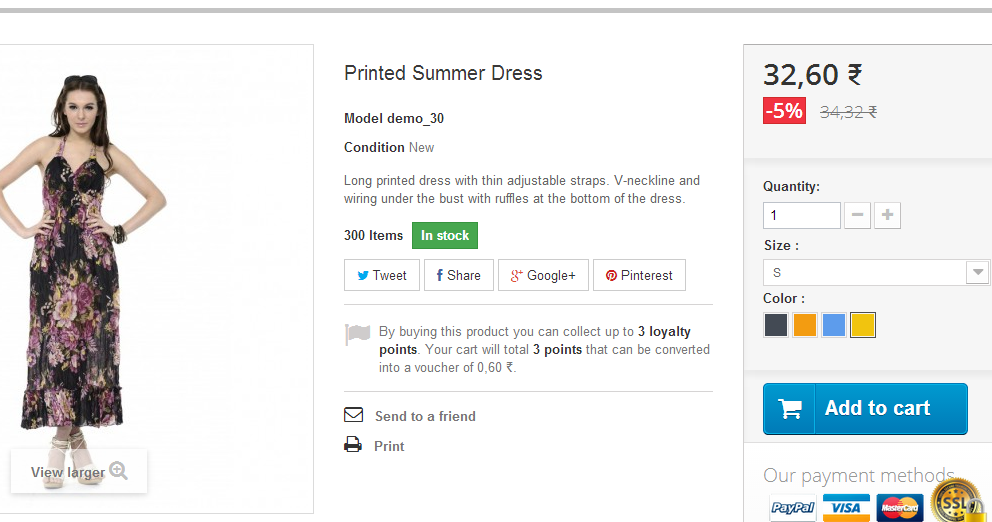Screen dimensions: 992x522
Task: Increase quantity with the plus button
Action: 887,215
